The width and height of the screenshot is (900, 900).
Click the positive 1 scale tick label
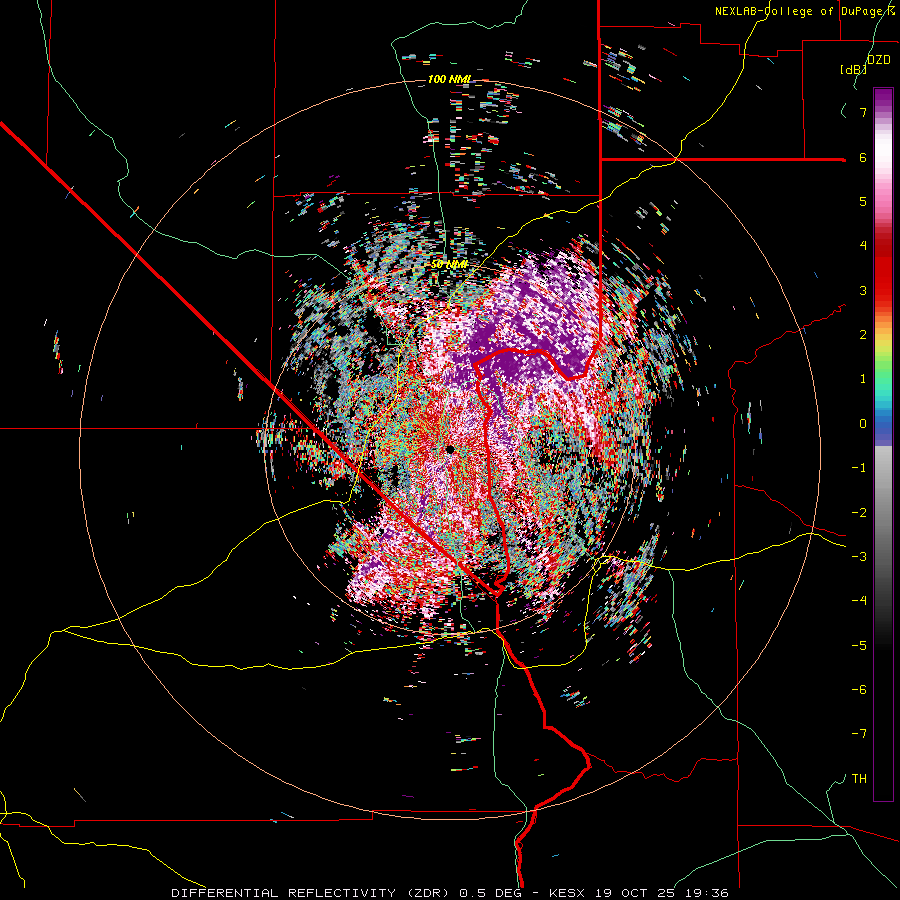tap(863, 378)
